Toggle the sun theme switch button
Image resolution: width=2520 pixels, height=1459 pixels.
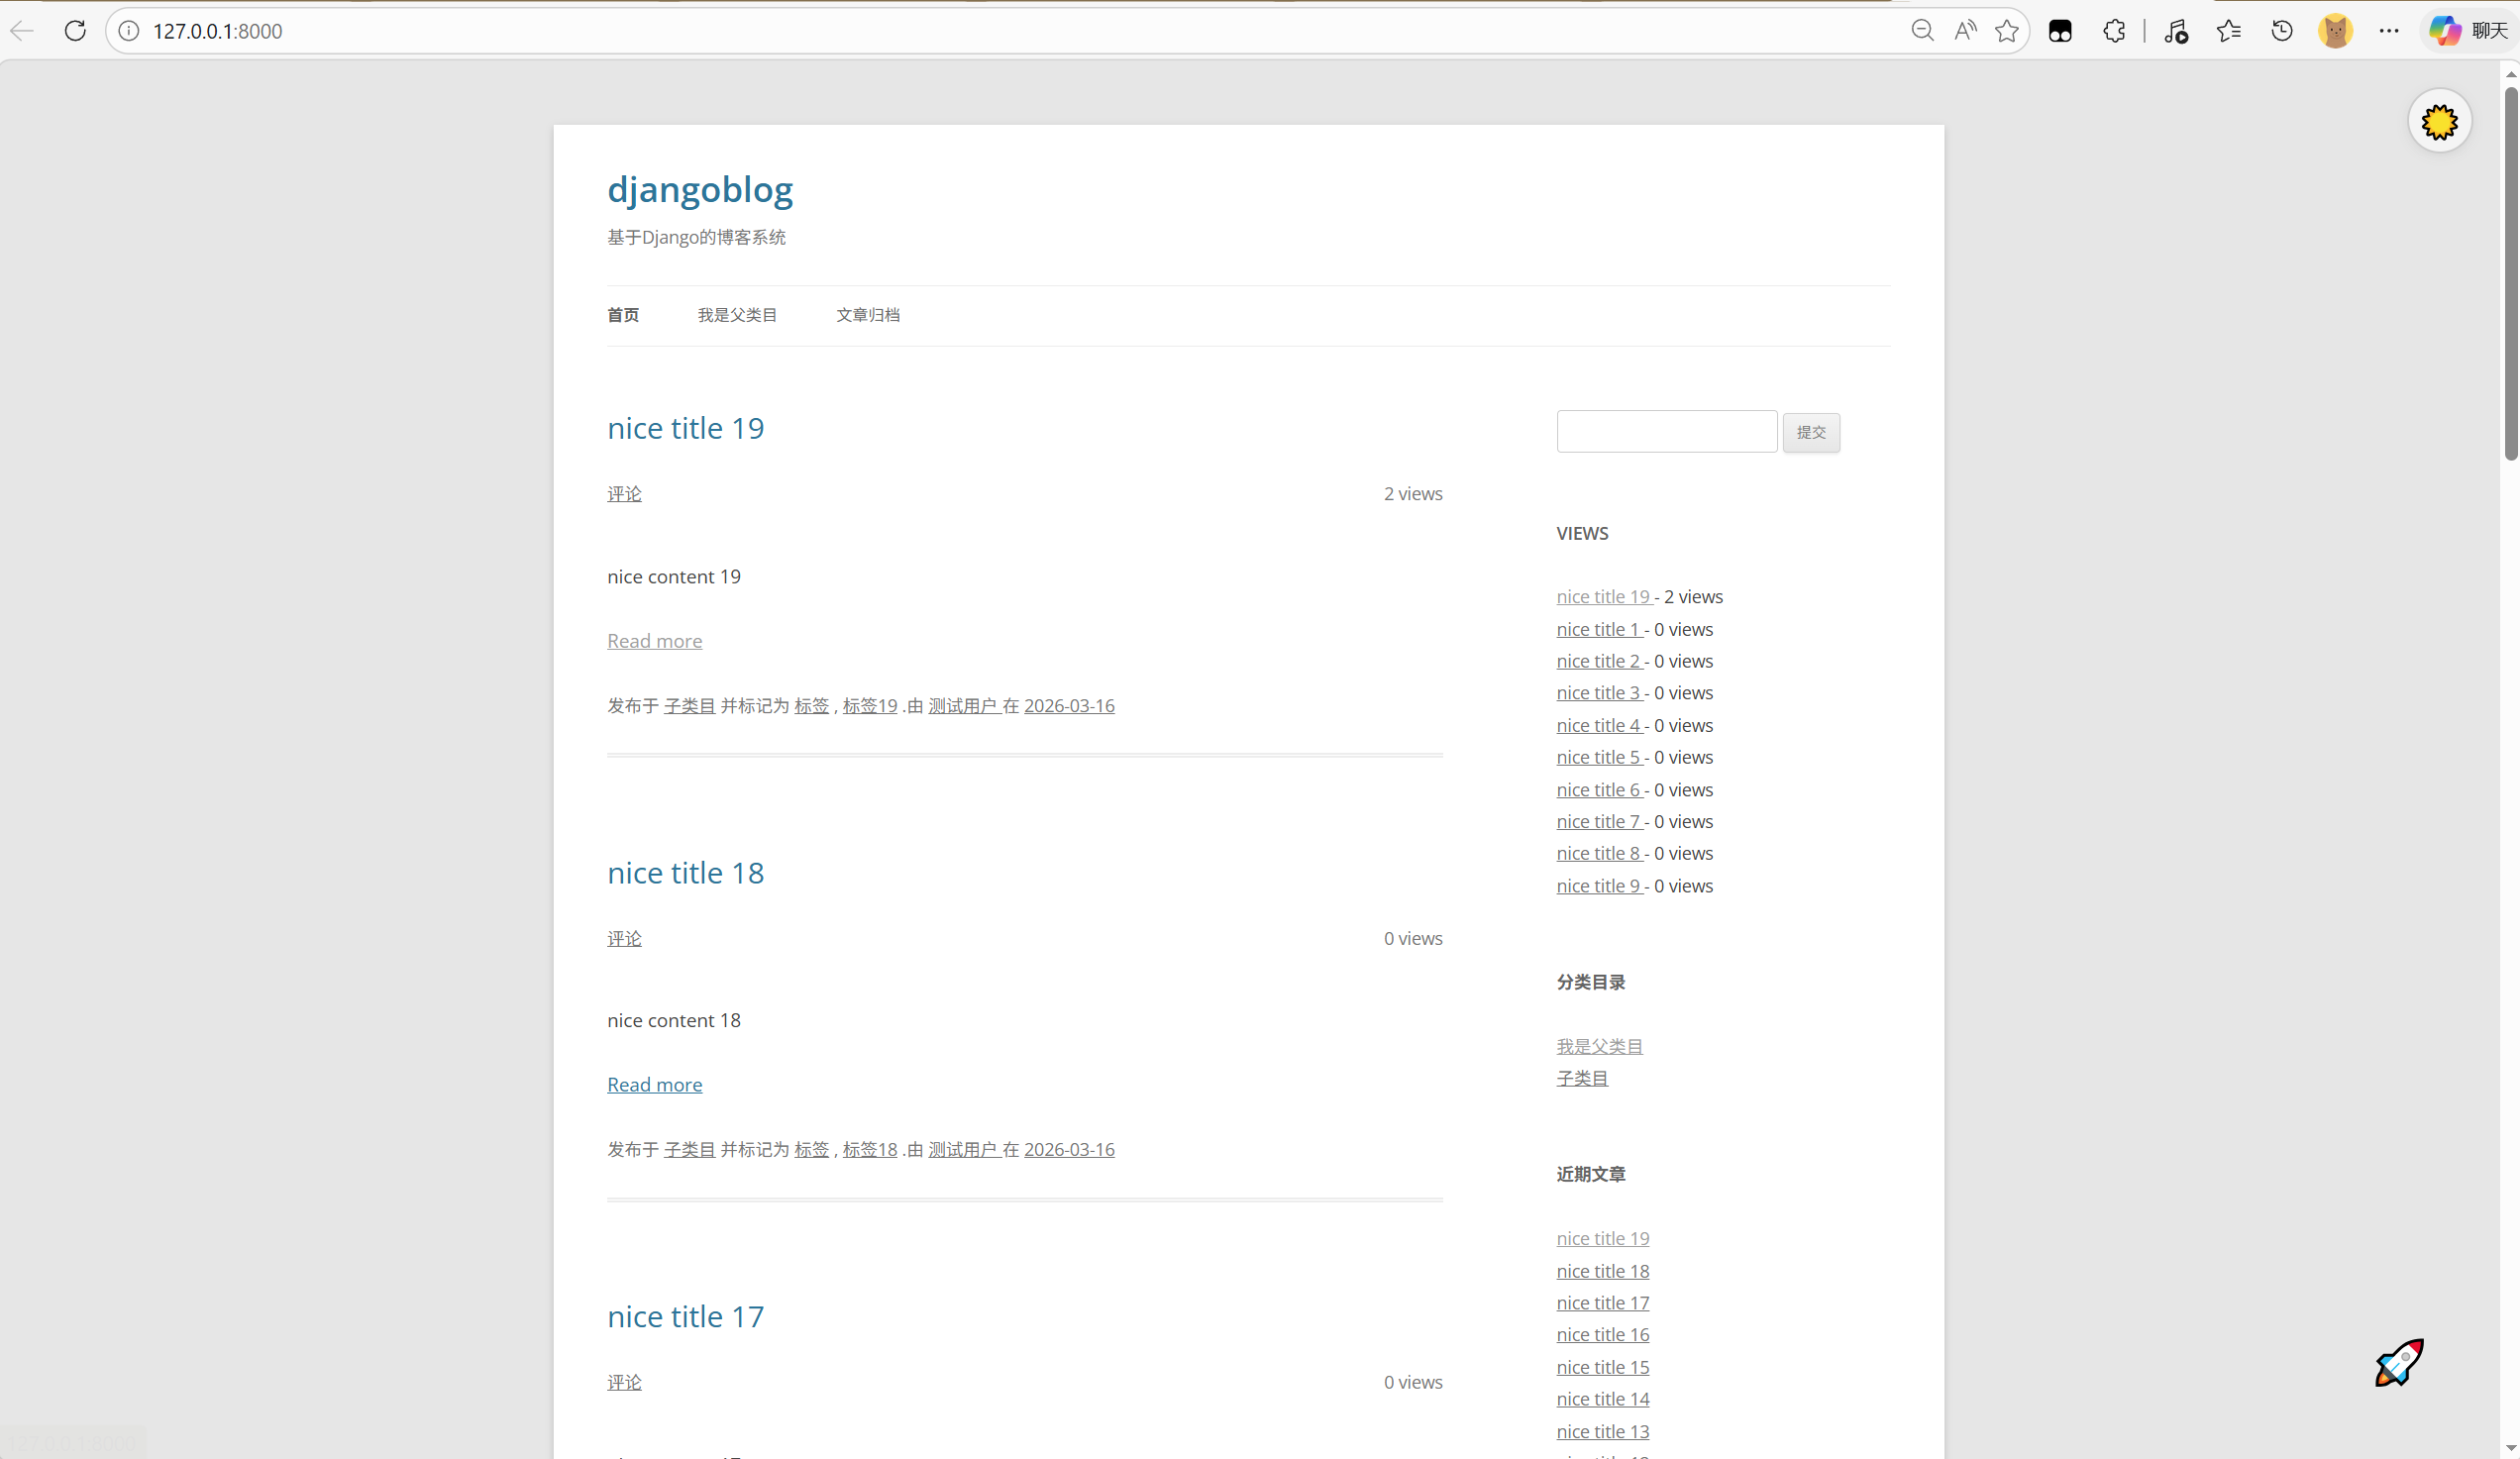click(x=2439, y=122)
